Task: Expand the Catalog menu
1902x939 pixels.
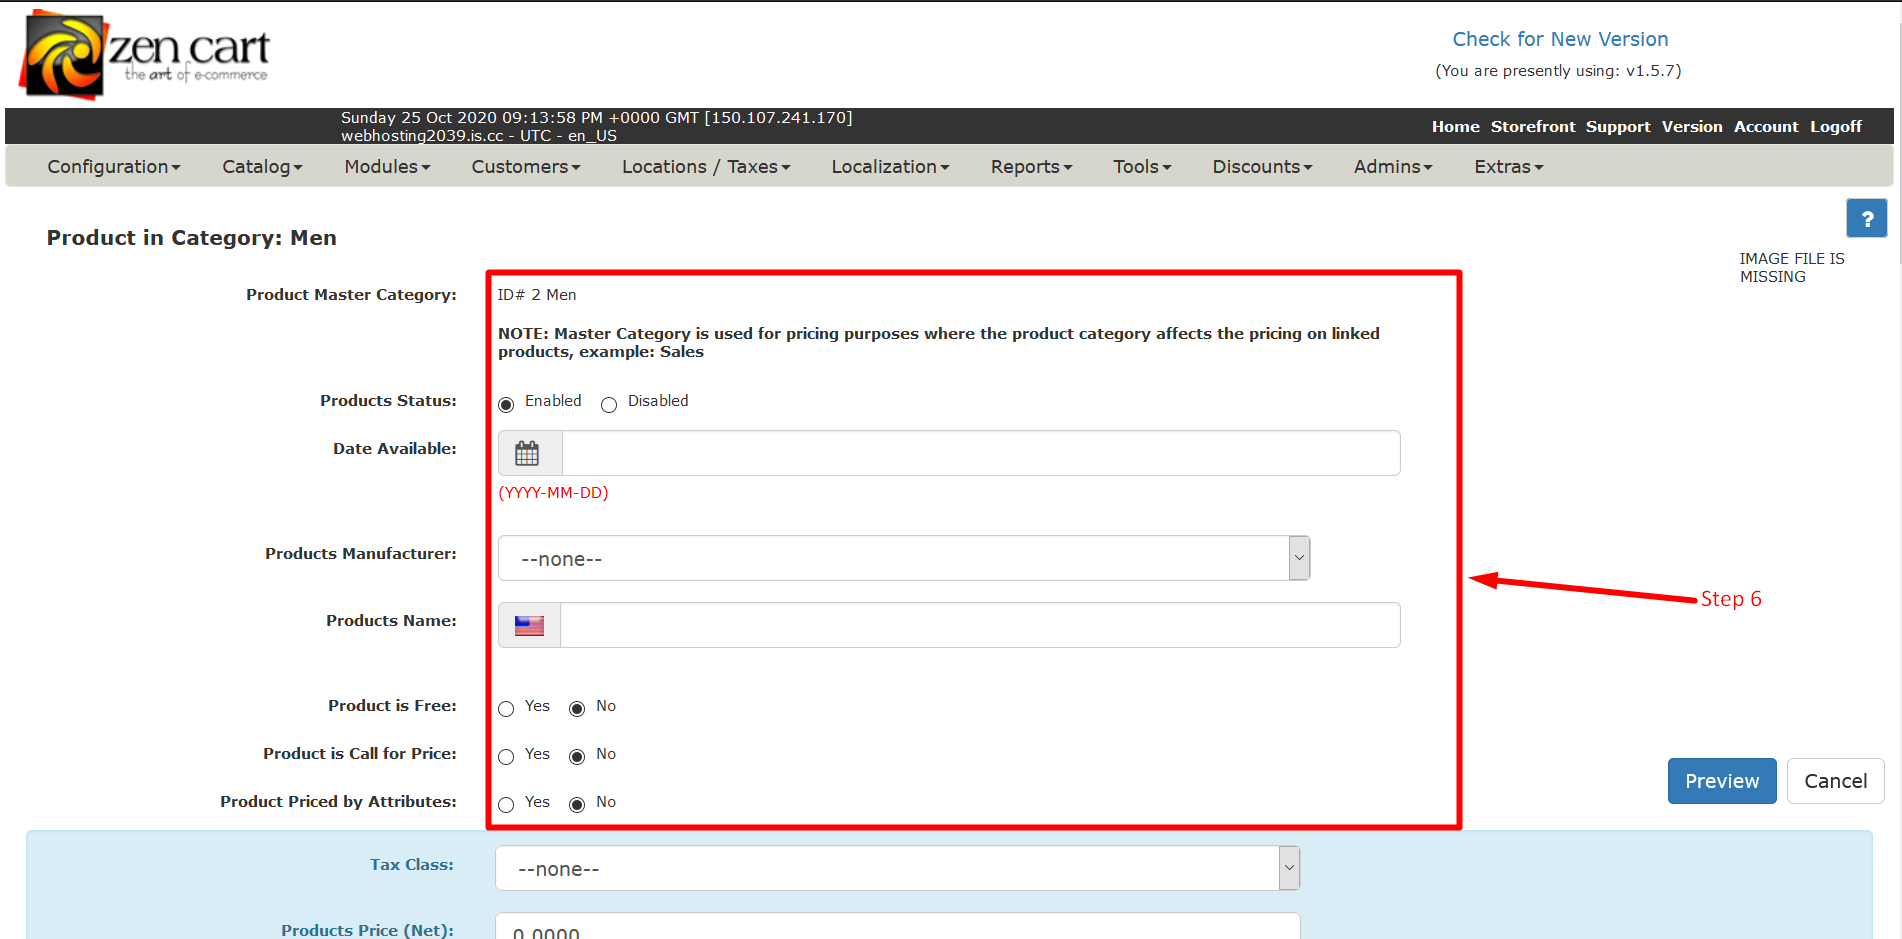Action: [x=262, y=167]
